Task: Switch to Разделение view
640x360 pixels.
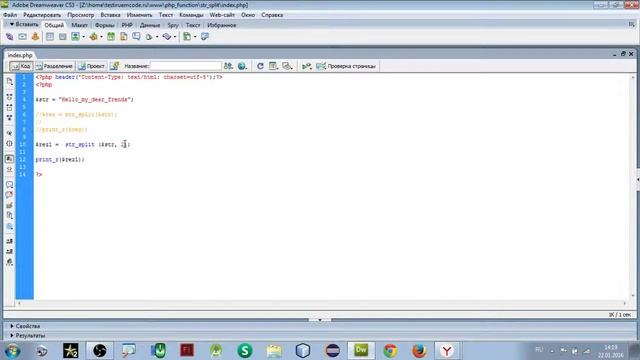Action: [x=54, y=66]
